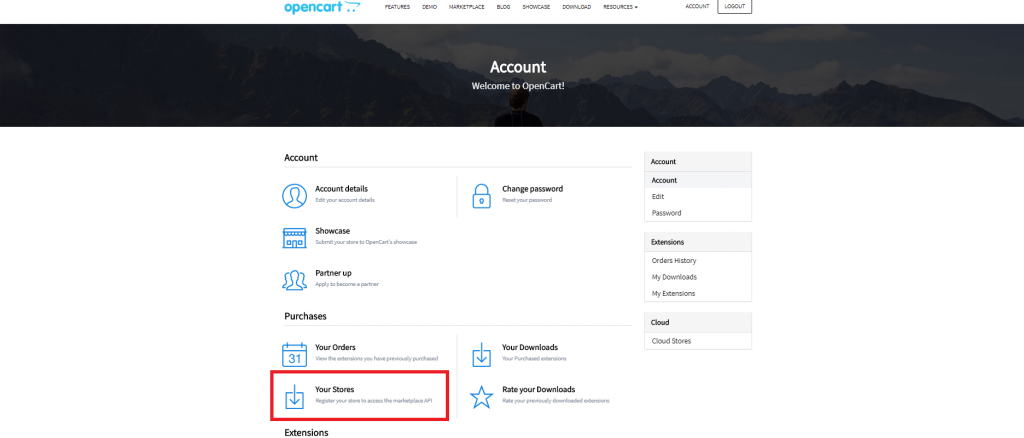Select Edit in the sidebar
Viewport: 1024px width, 438px height.
pos(697,196)
